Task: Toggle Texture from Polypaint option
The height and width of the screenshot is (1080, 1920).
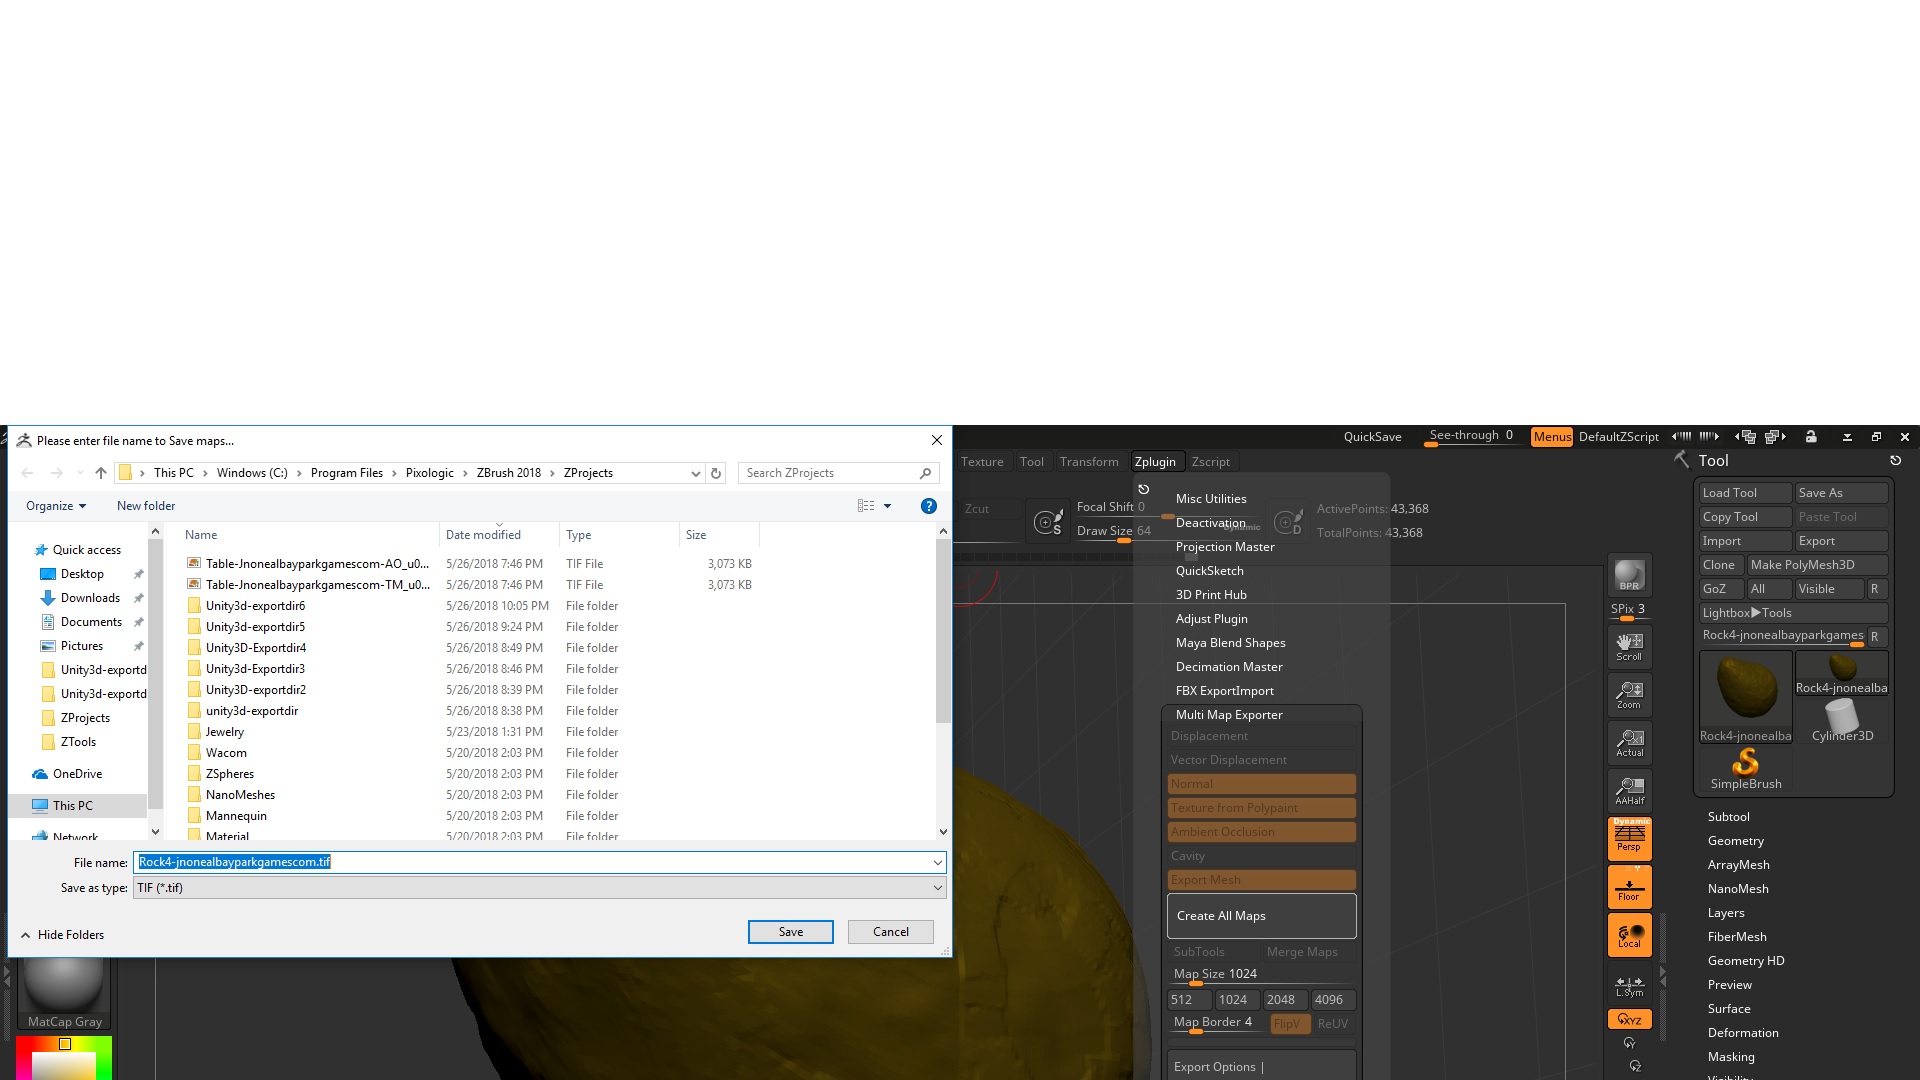Action: tap(1261, 808)
